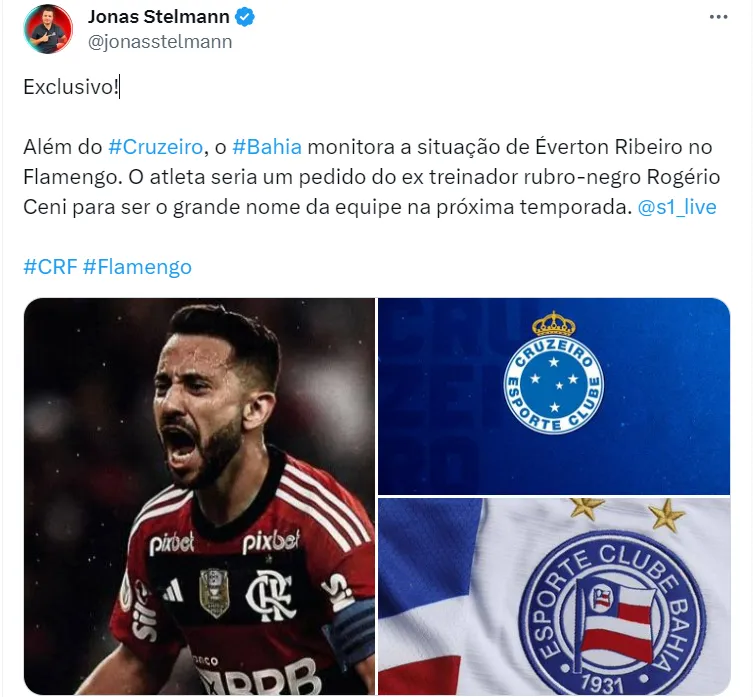Click the Jonas Stelmann display name
This screenshot has width=755, height=697.
click(158, 17)
